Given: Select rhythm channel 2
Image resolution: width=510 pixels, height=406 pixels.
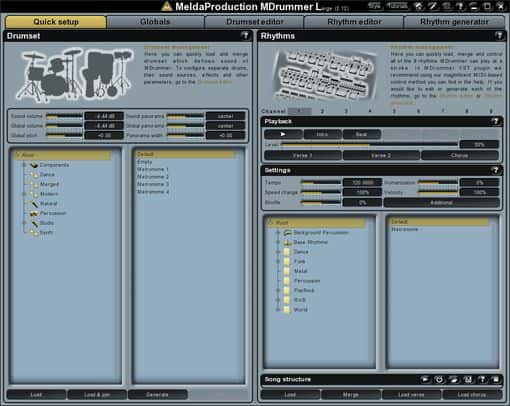Looking at the screenshot, I should point(322,111).
